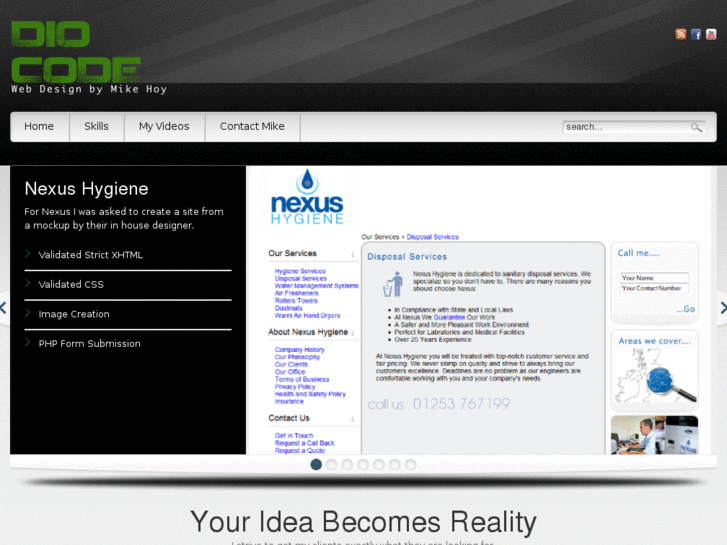This screenshot has height=545, width=727.
Task: Open the Company History link
Action: click(x=300, y=350)
